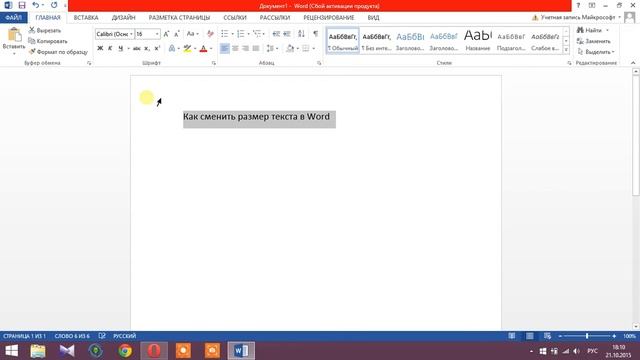Toggle show paragraph marks (¶)
The width and height of the screenshot is (640, 360).
pos(316,34)
